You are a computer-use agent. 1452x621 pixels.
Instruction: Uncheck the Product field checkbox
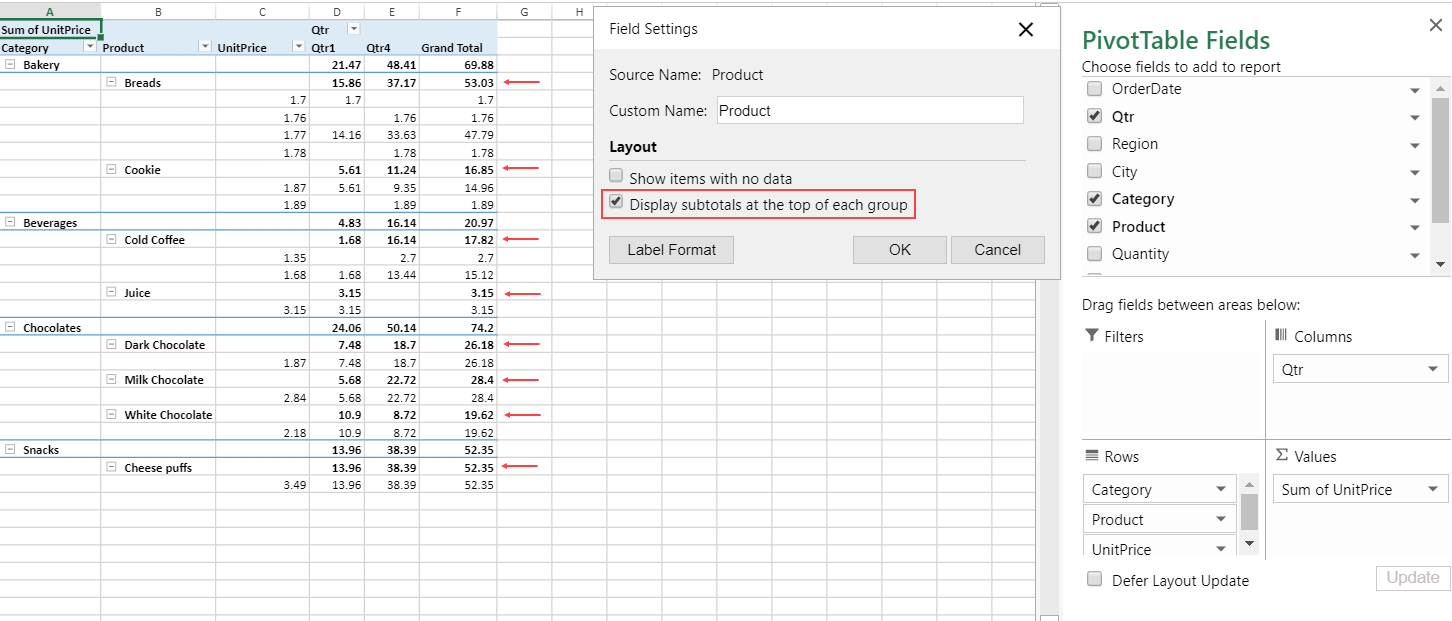pos(1095,226)
